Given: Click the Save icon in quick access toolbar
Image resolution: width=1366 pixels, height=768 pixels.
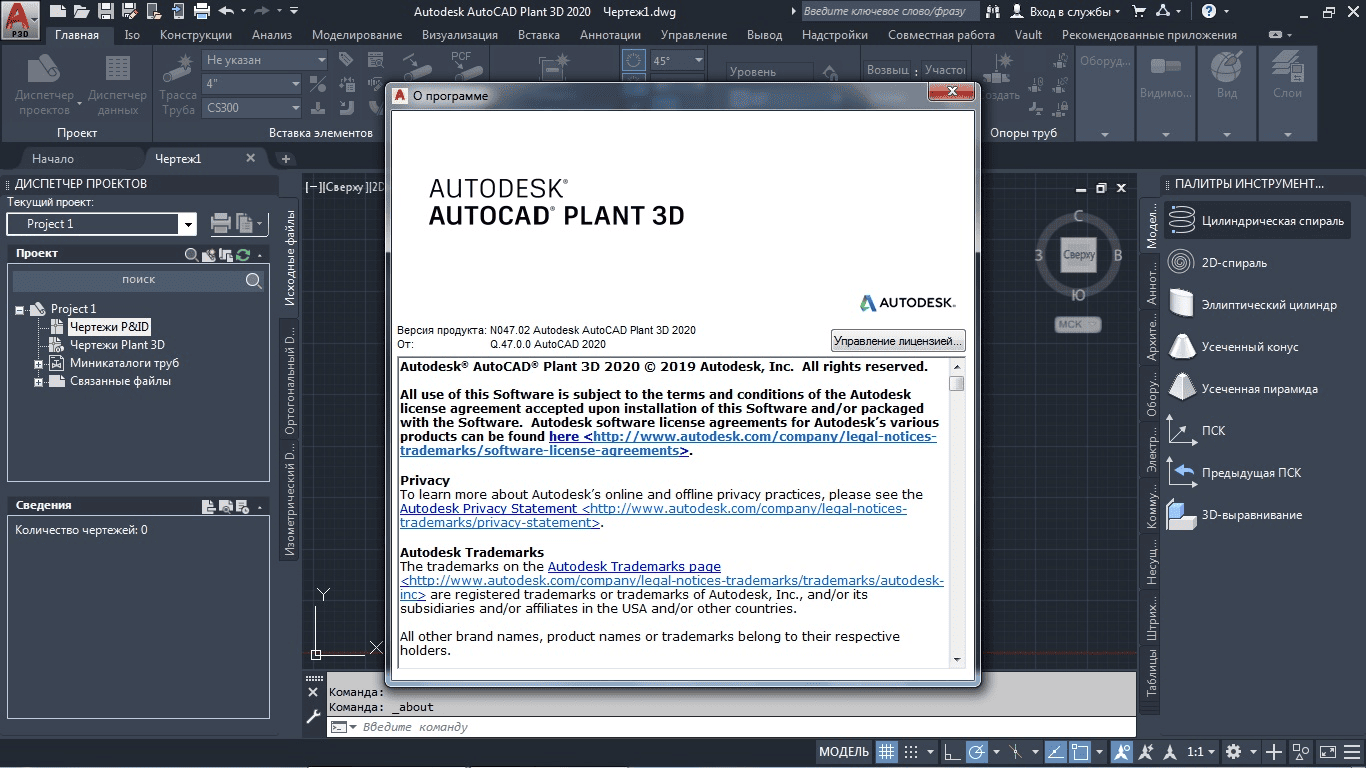Looking at the screenshot, I should tap(105, 12).
